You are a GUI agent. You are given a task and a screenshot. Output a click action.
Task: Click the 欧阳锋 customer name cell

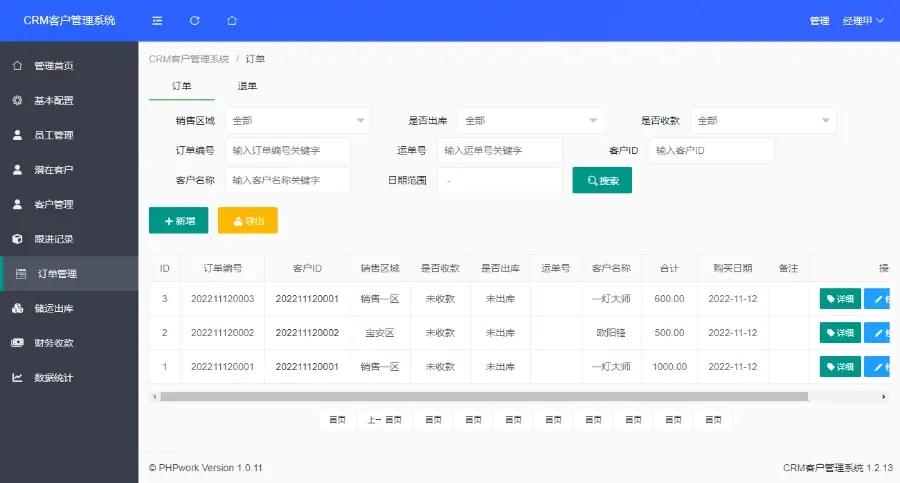pyautogui.click(x=611, y=333)
